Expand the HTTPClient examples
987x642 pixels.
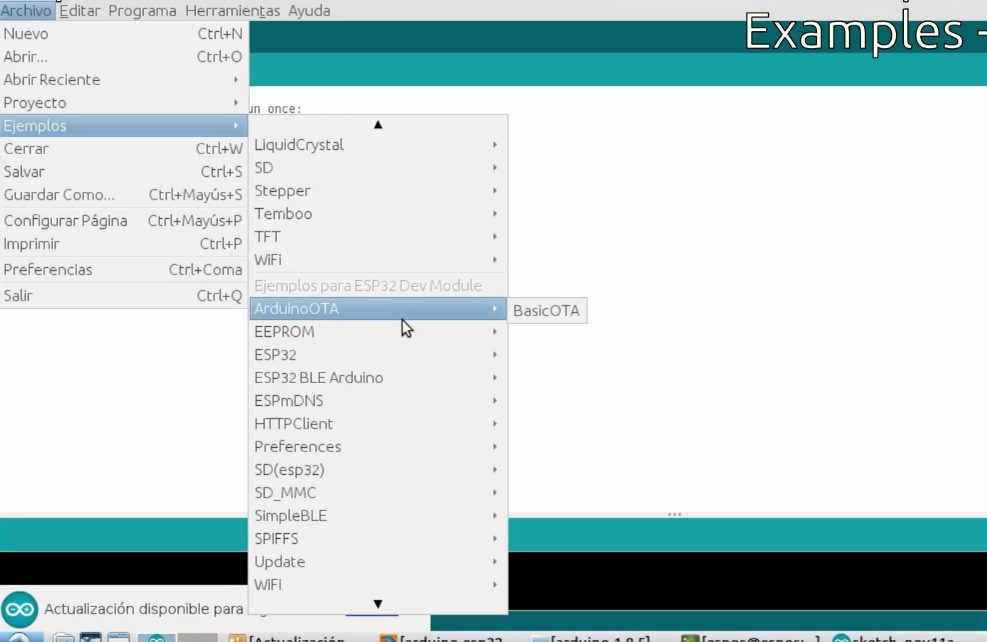378,424
